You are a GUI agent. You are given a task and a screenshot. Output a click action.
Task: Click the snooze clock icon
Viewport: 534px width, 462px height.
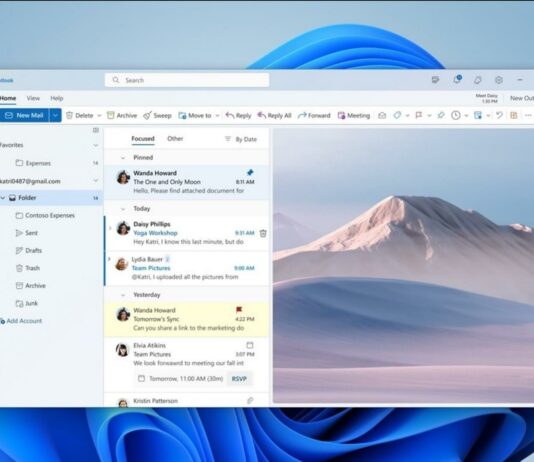[456, 115]
